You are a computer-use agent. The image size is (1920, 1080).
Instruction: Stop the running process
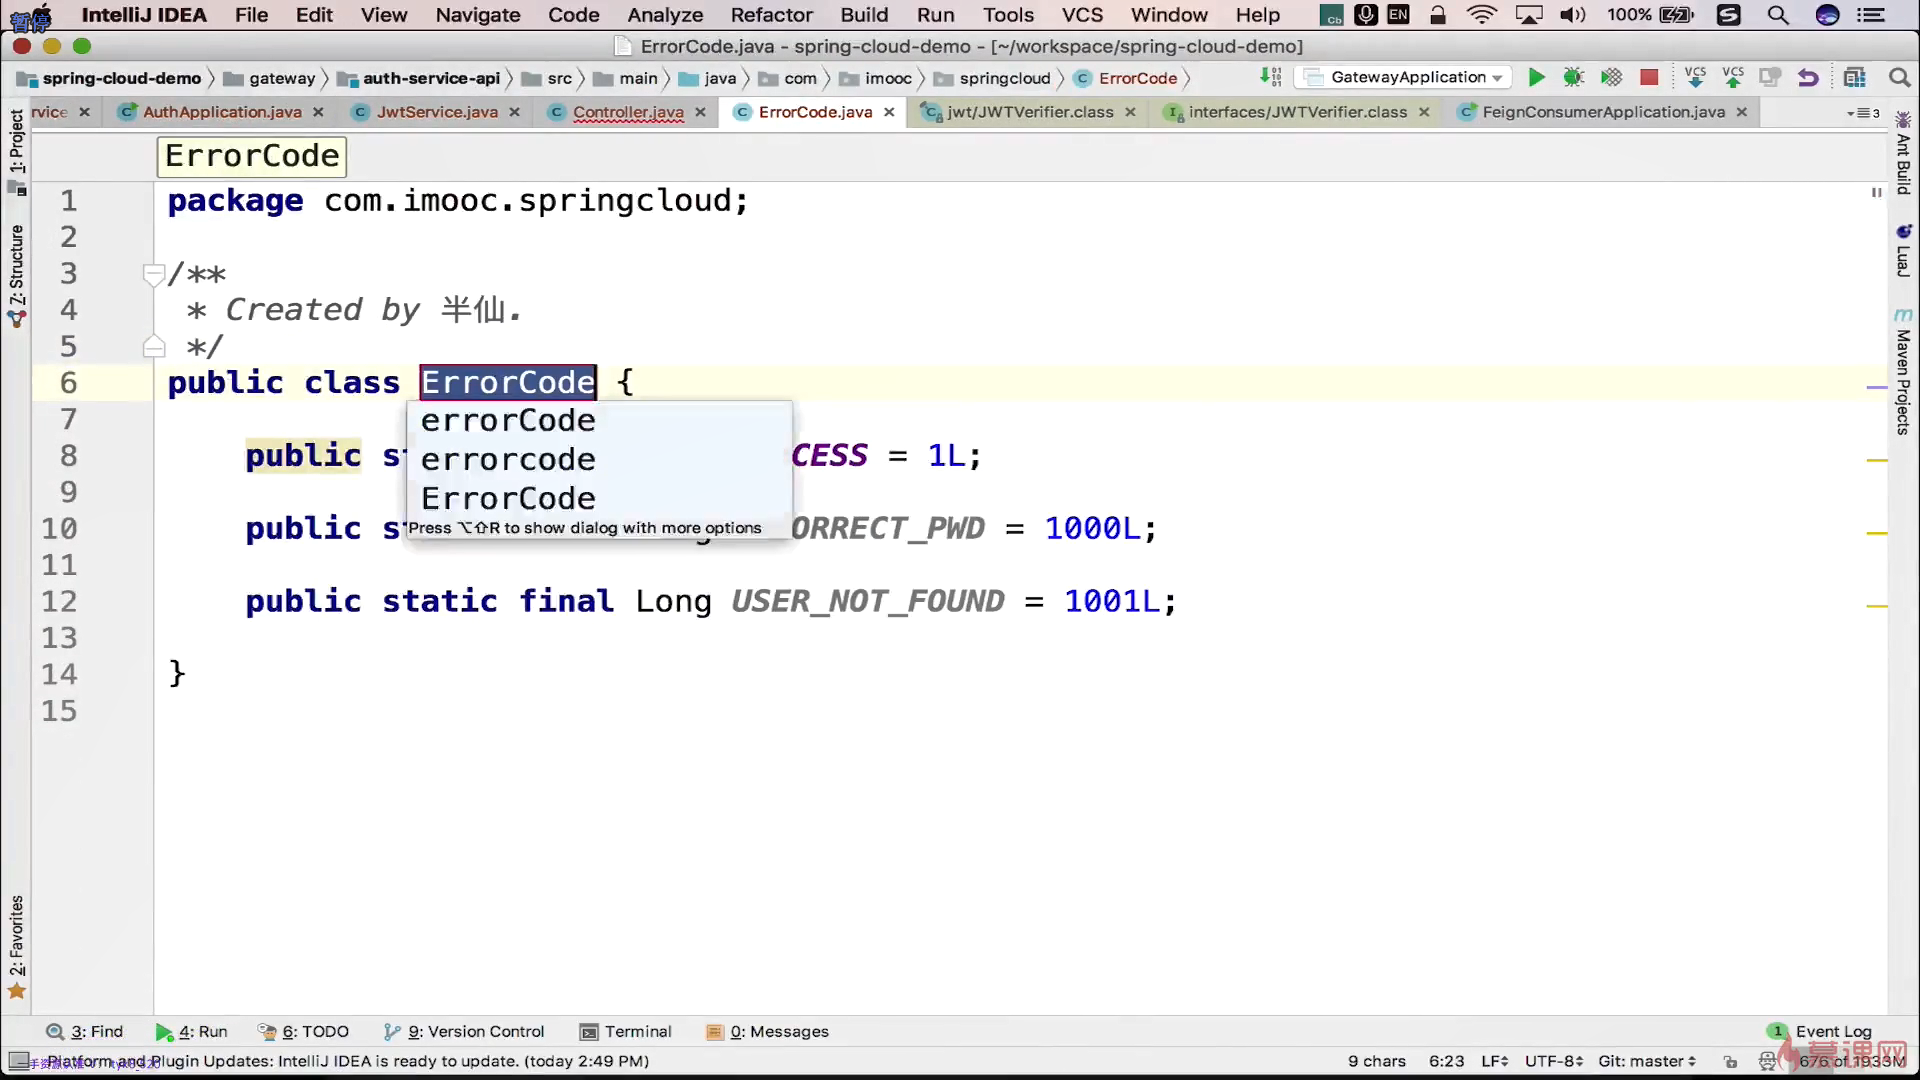(x=1649, y=77)
